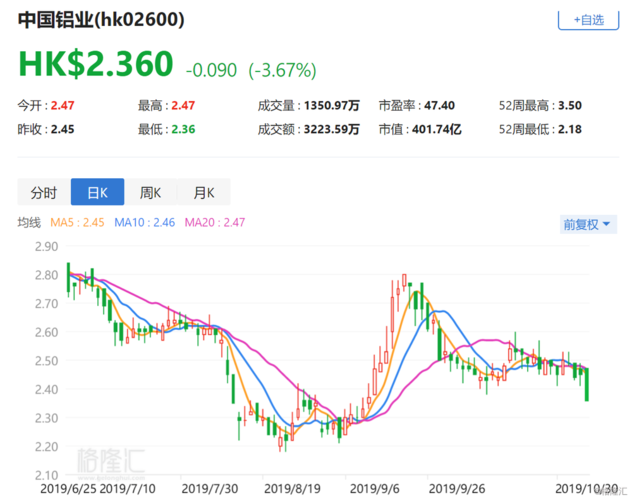Click the 成交额 turnover value 3223.59万
This screenshot has width=632, height=500.
(332, 129)
